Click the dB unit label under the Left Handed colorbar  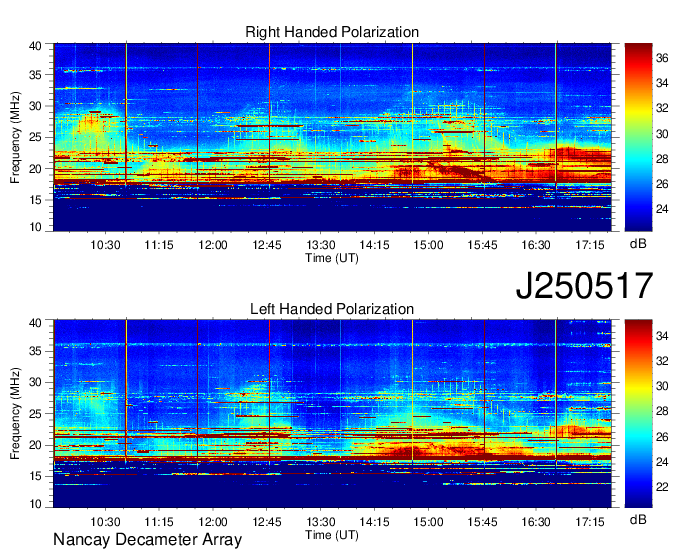(x=638, y=519)
